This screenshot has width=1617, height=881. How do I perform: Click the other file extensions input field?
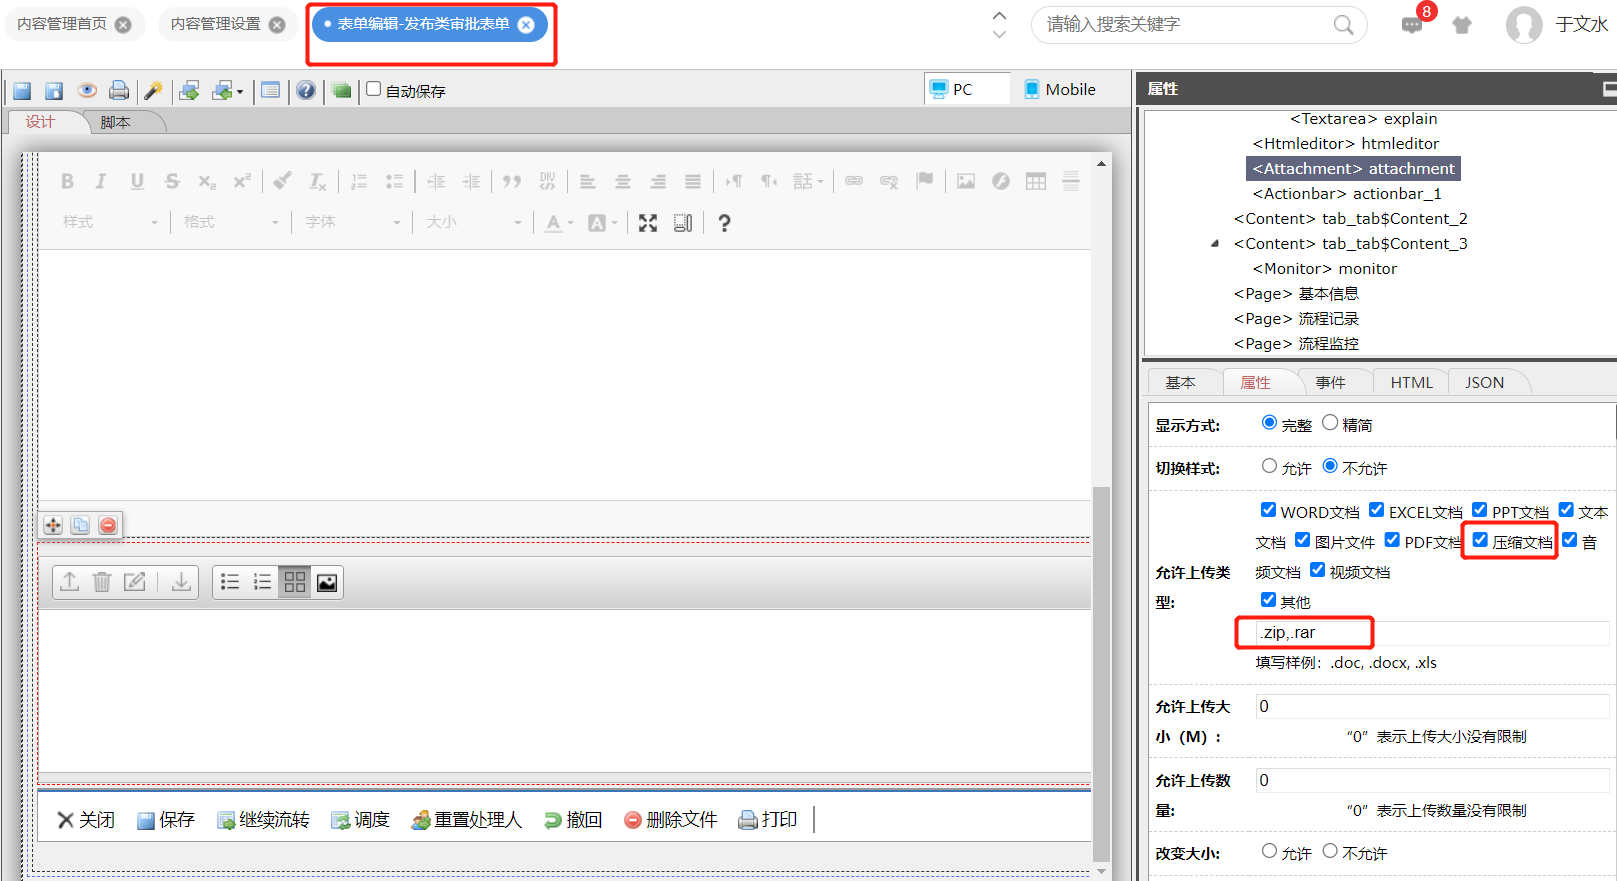click(x=1433, y=633)
